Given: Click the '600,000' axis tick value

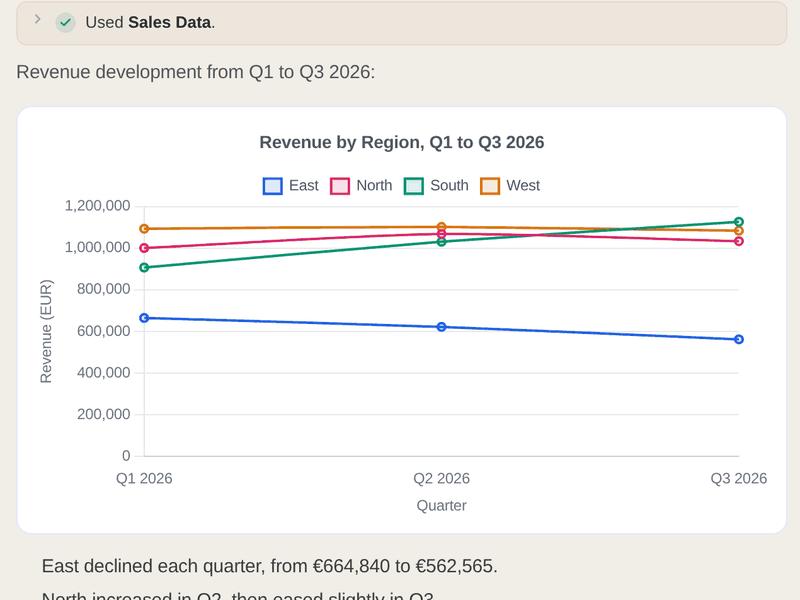Looking at the screenshot, I should pos(104,331).
